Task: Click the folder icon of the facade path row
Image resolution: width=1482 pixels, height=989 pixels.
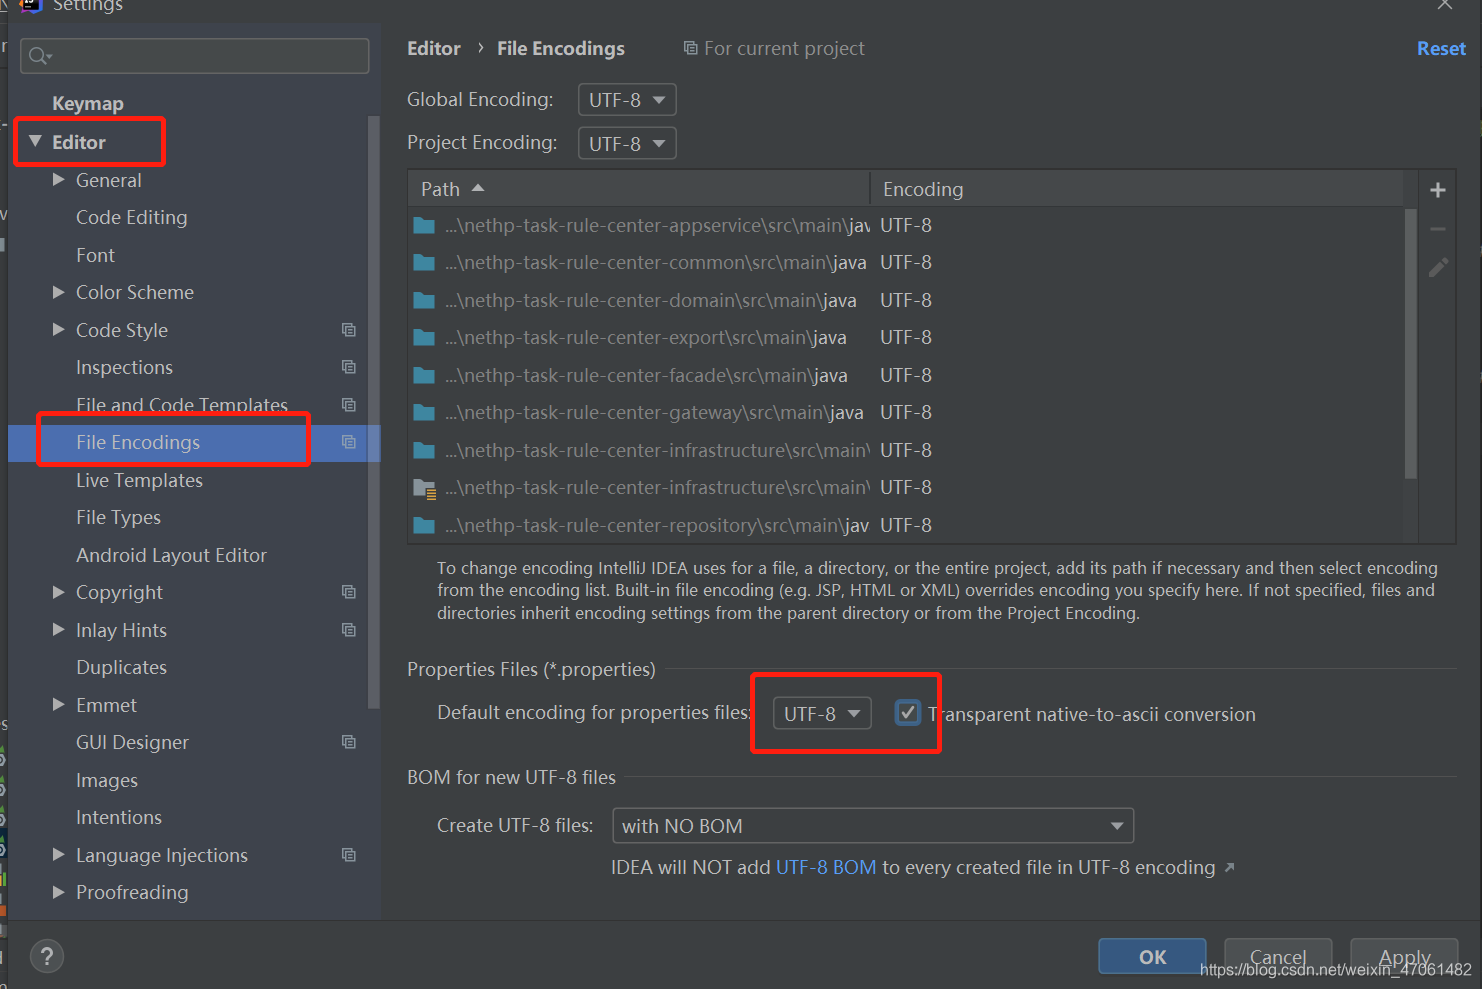Action: (x=424, y=375)
